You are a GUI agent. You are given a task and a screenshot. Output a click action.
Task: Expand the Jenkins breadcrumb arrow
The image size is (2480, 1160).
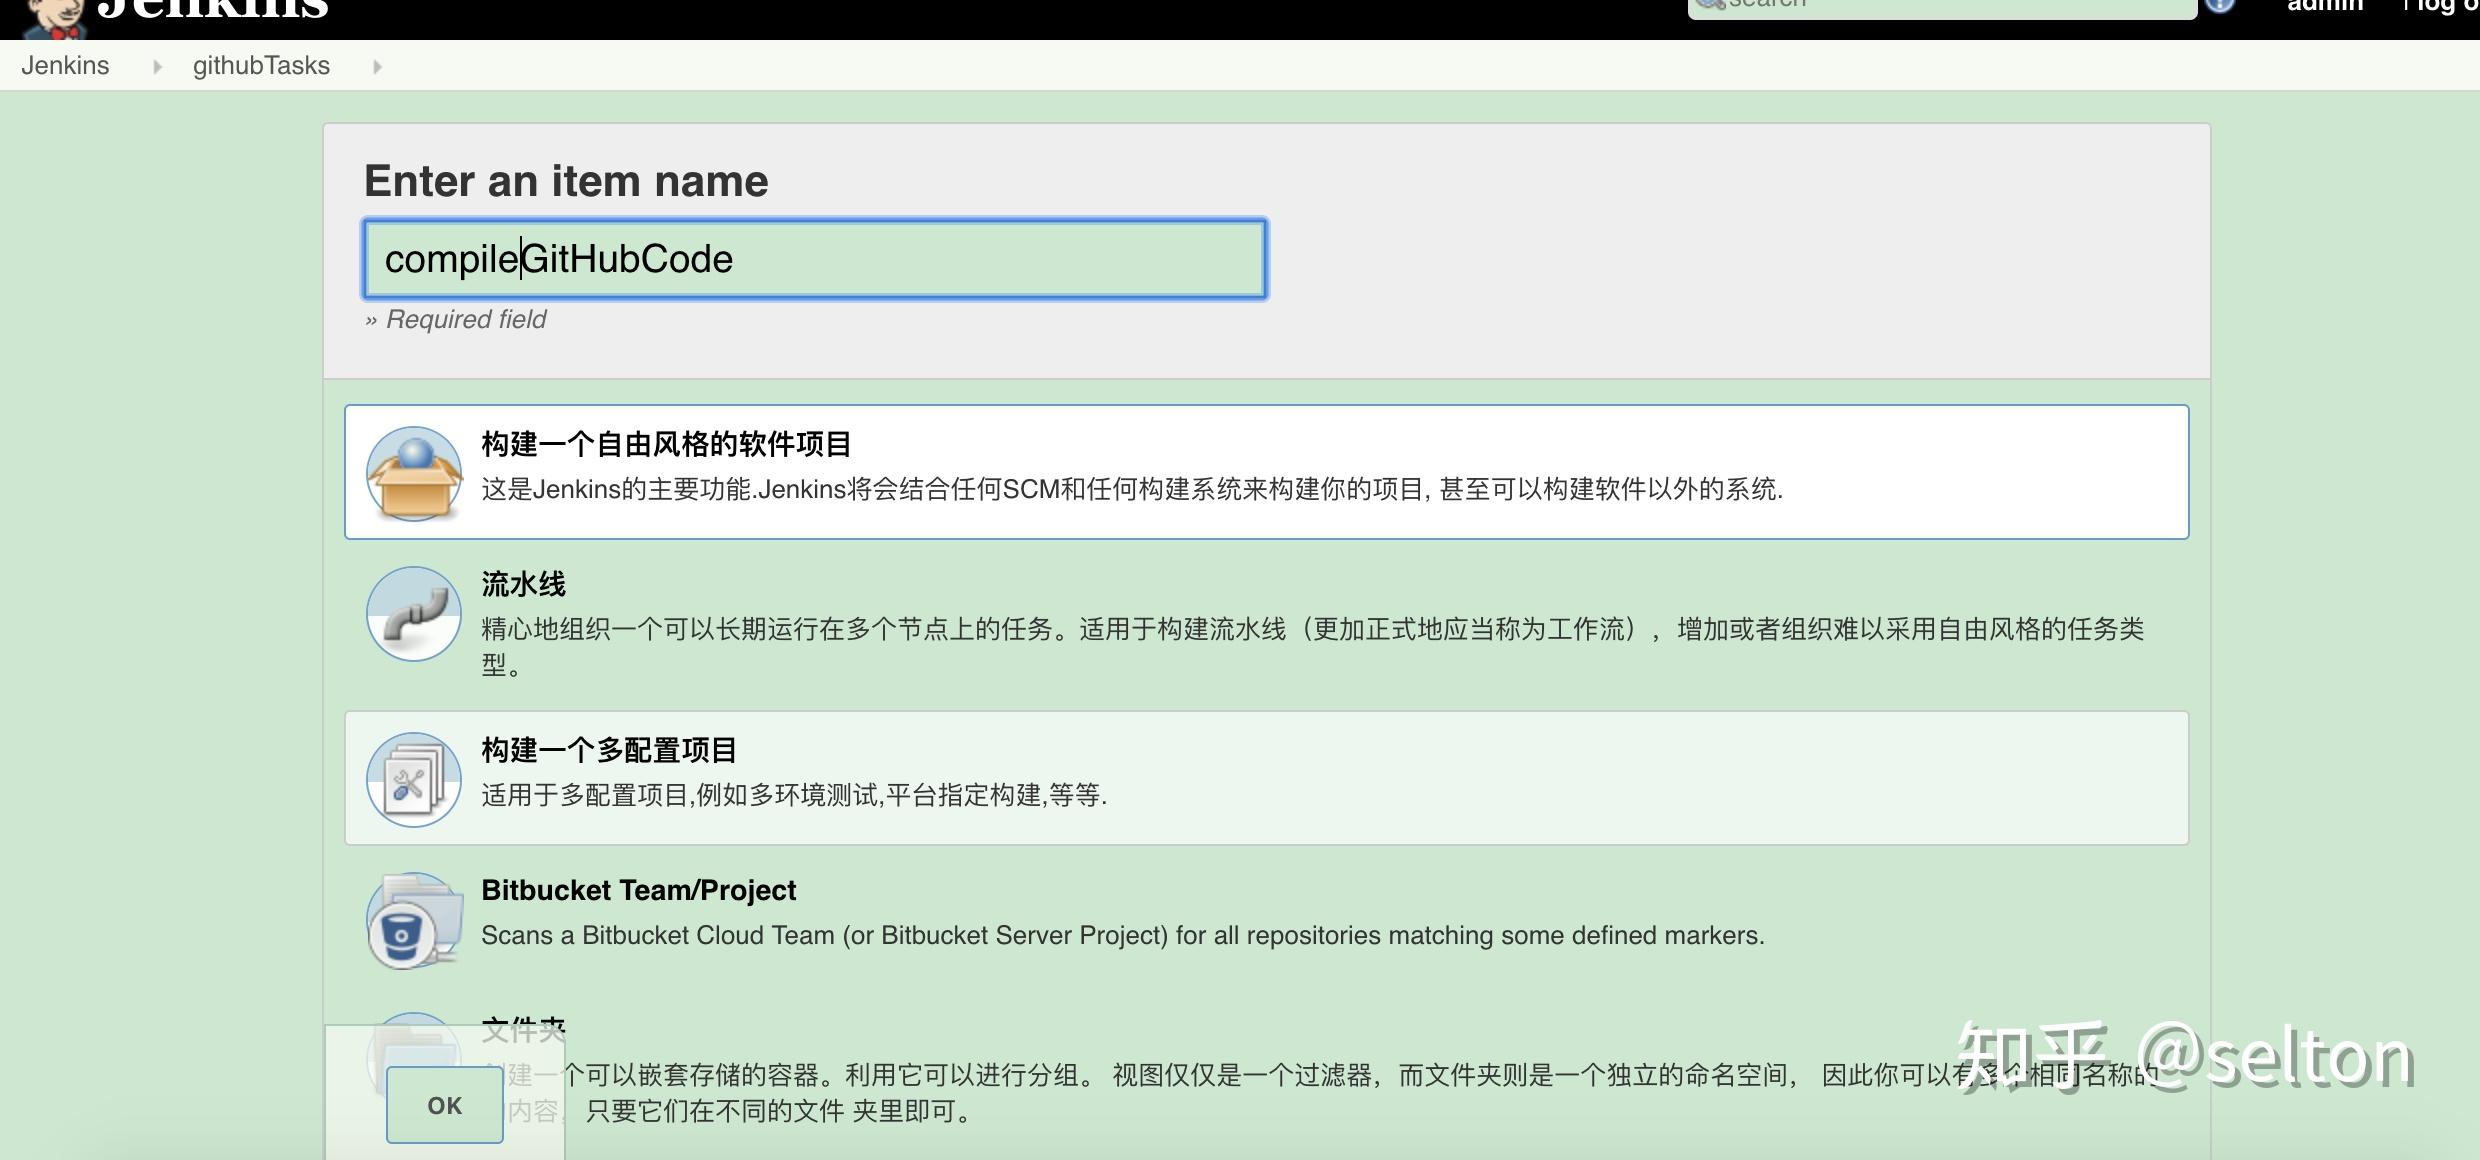coord(157,67)
